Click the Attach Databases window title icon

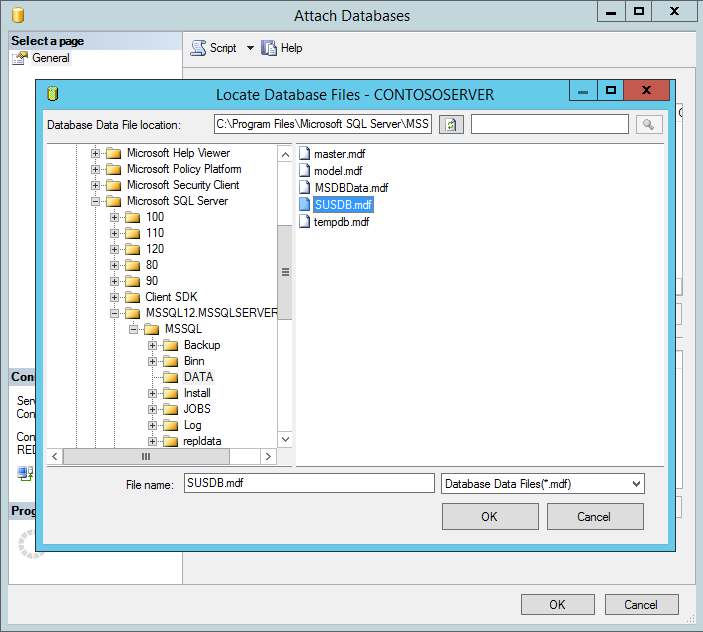pyautogui.click(x=18, y=15)
